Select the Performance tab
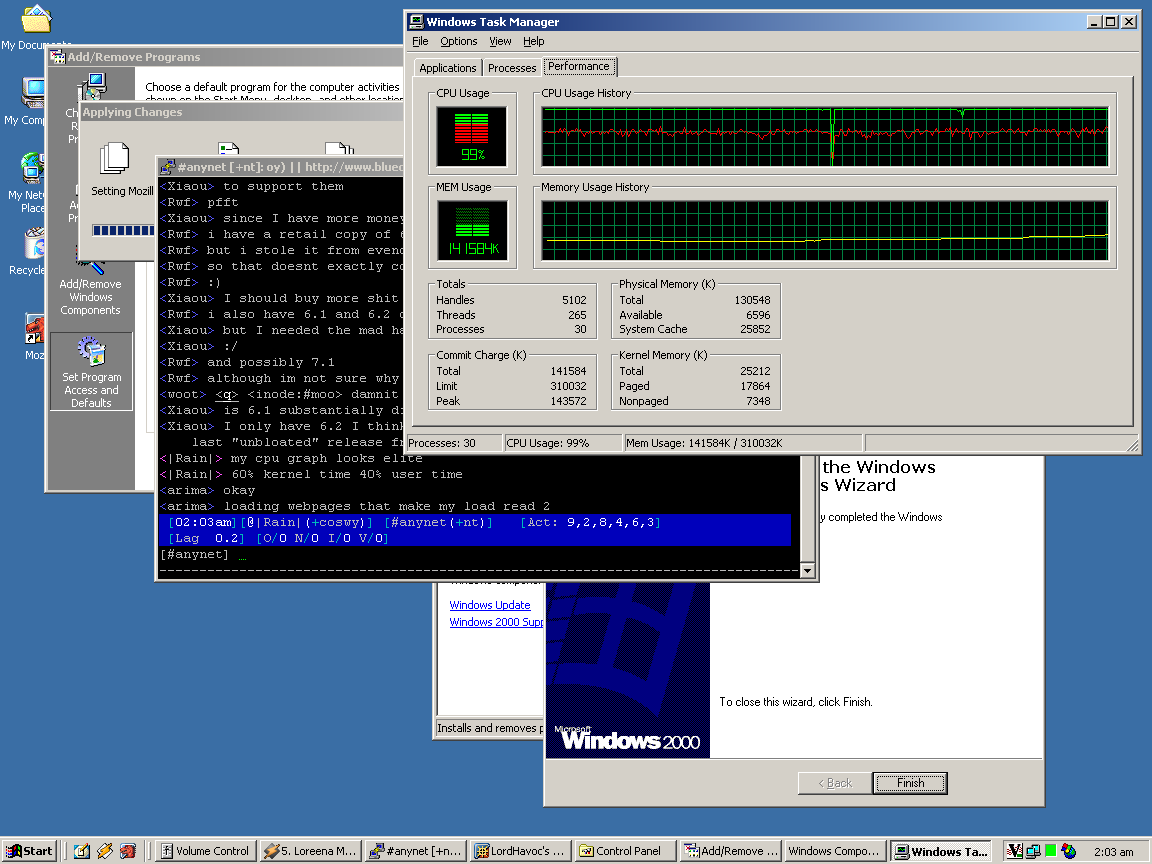Image resolution: width=1152 pixels, height=864 pixels. (579, 66)
